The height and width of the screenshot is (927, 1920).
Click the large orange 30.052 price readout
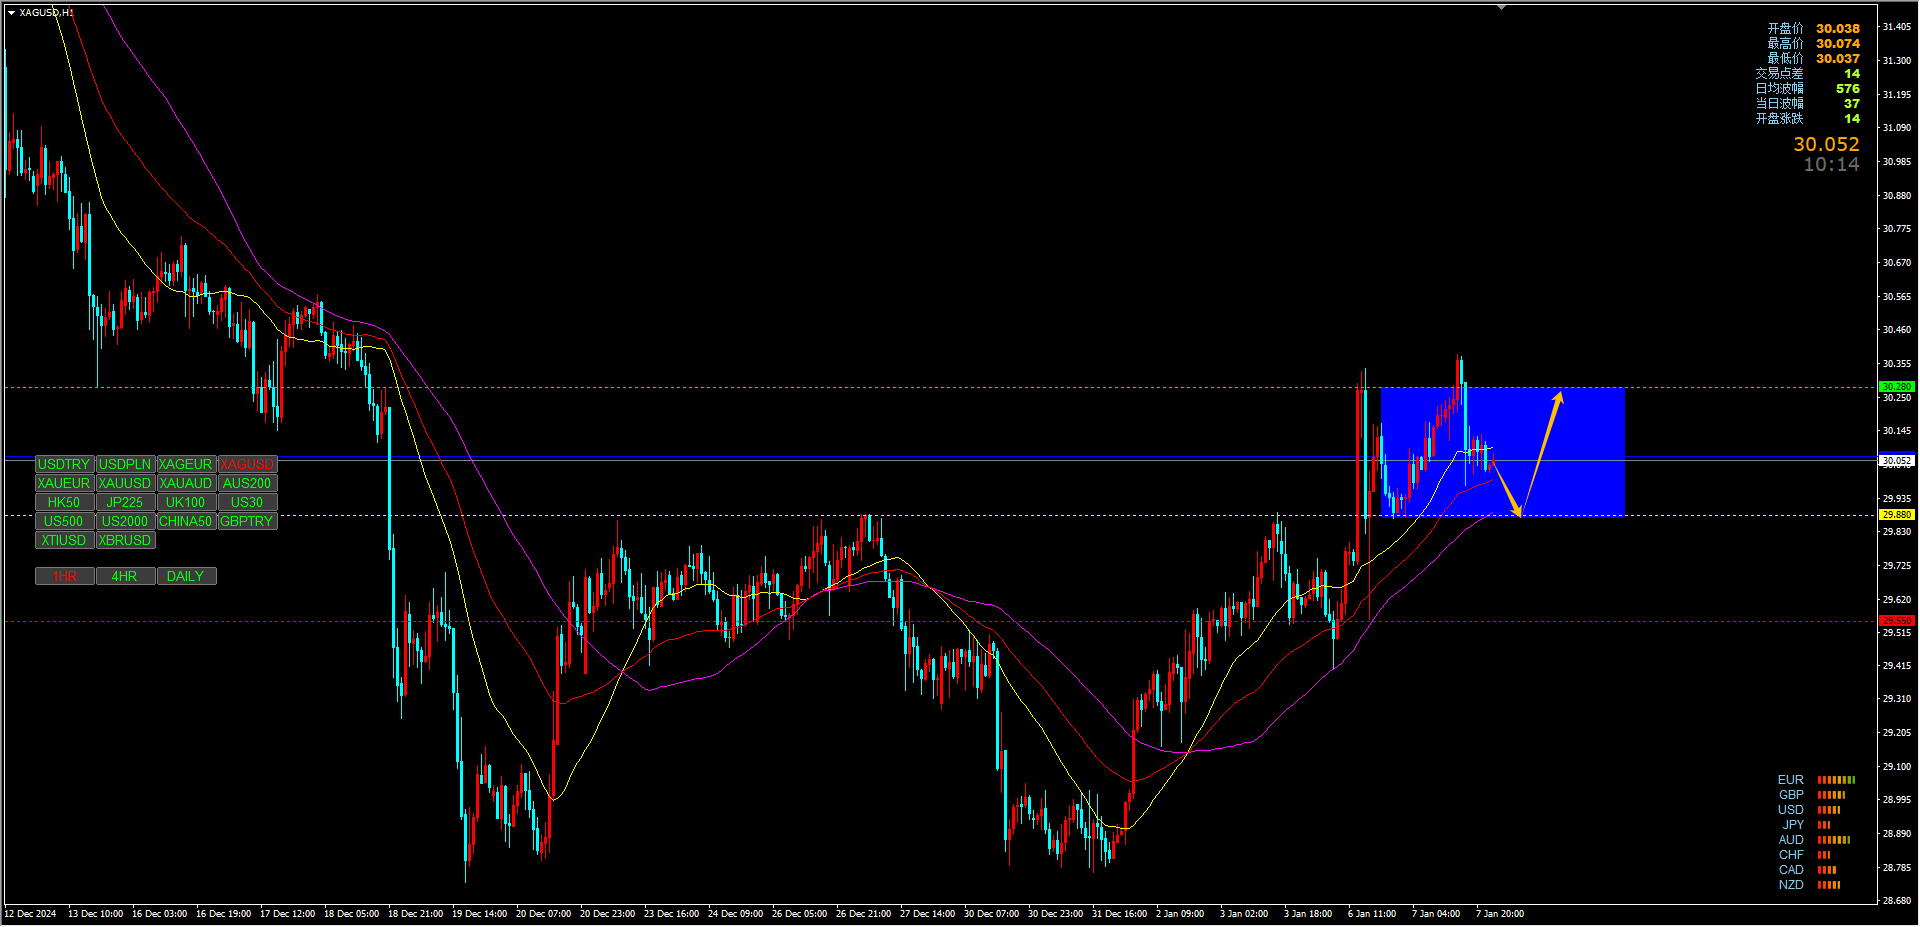[x=1826, y=144]
